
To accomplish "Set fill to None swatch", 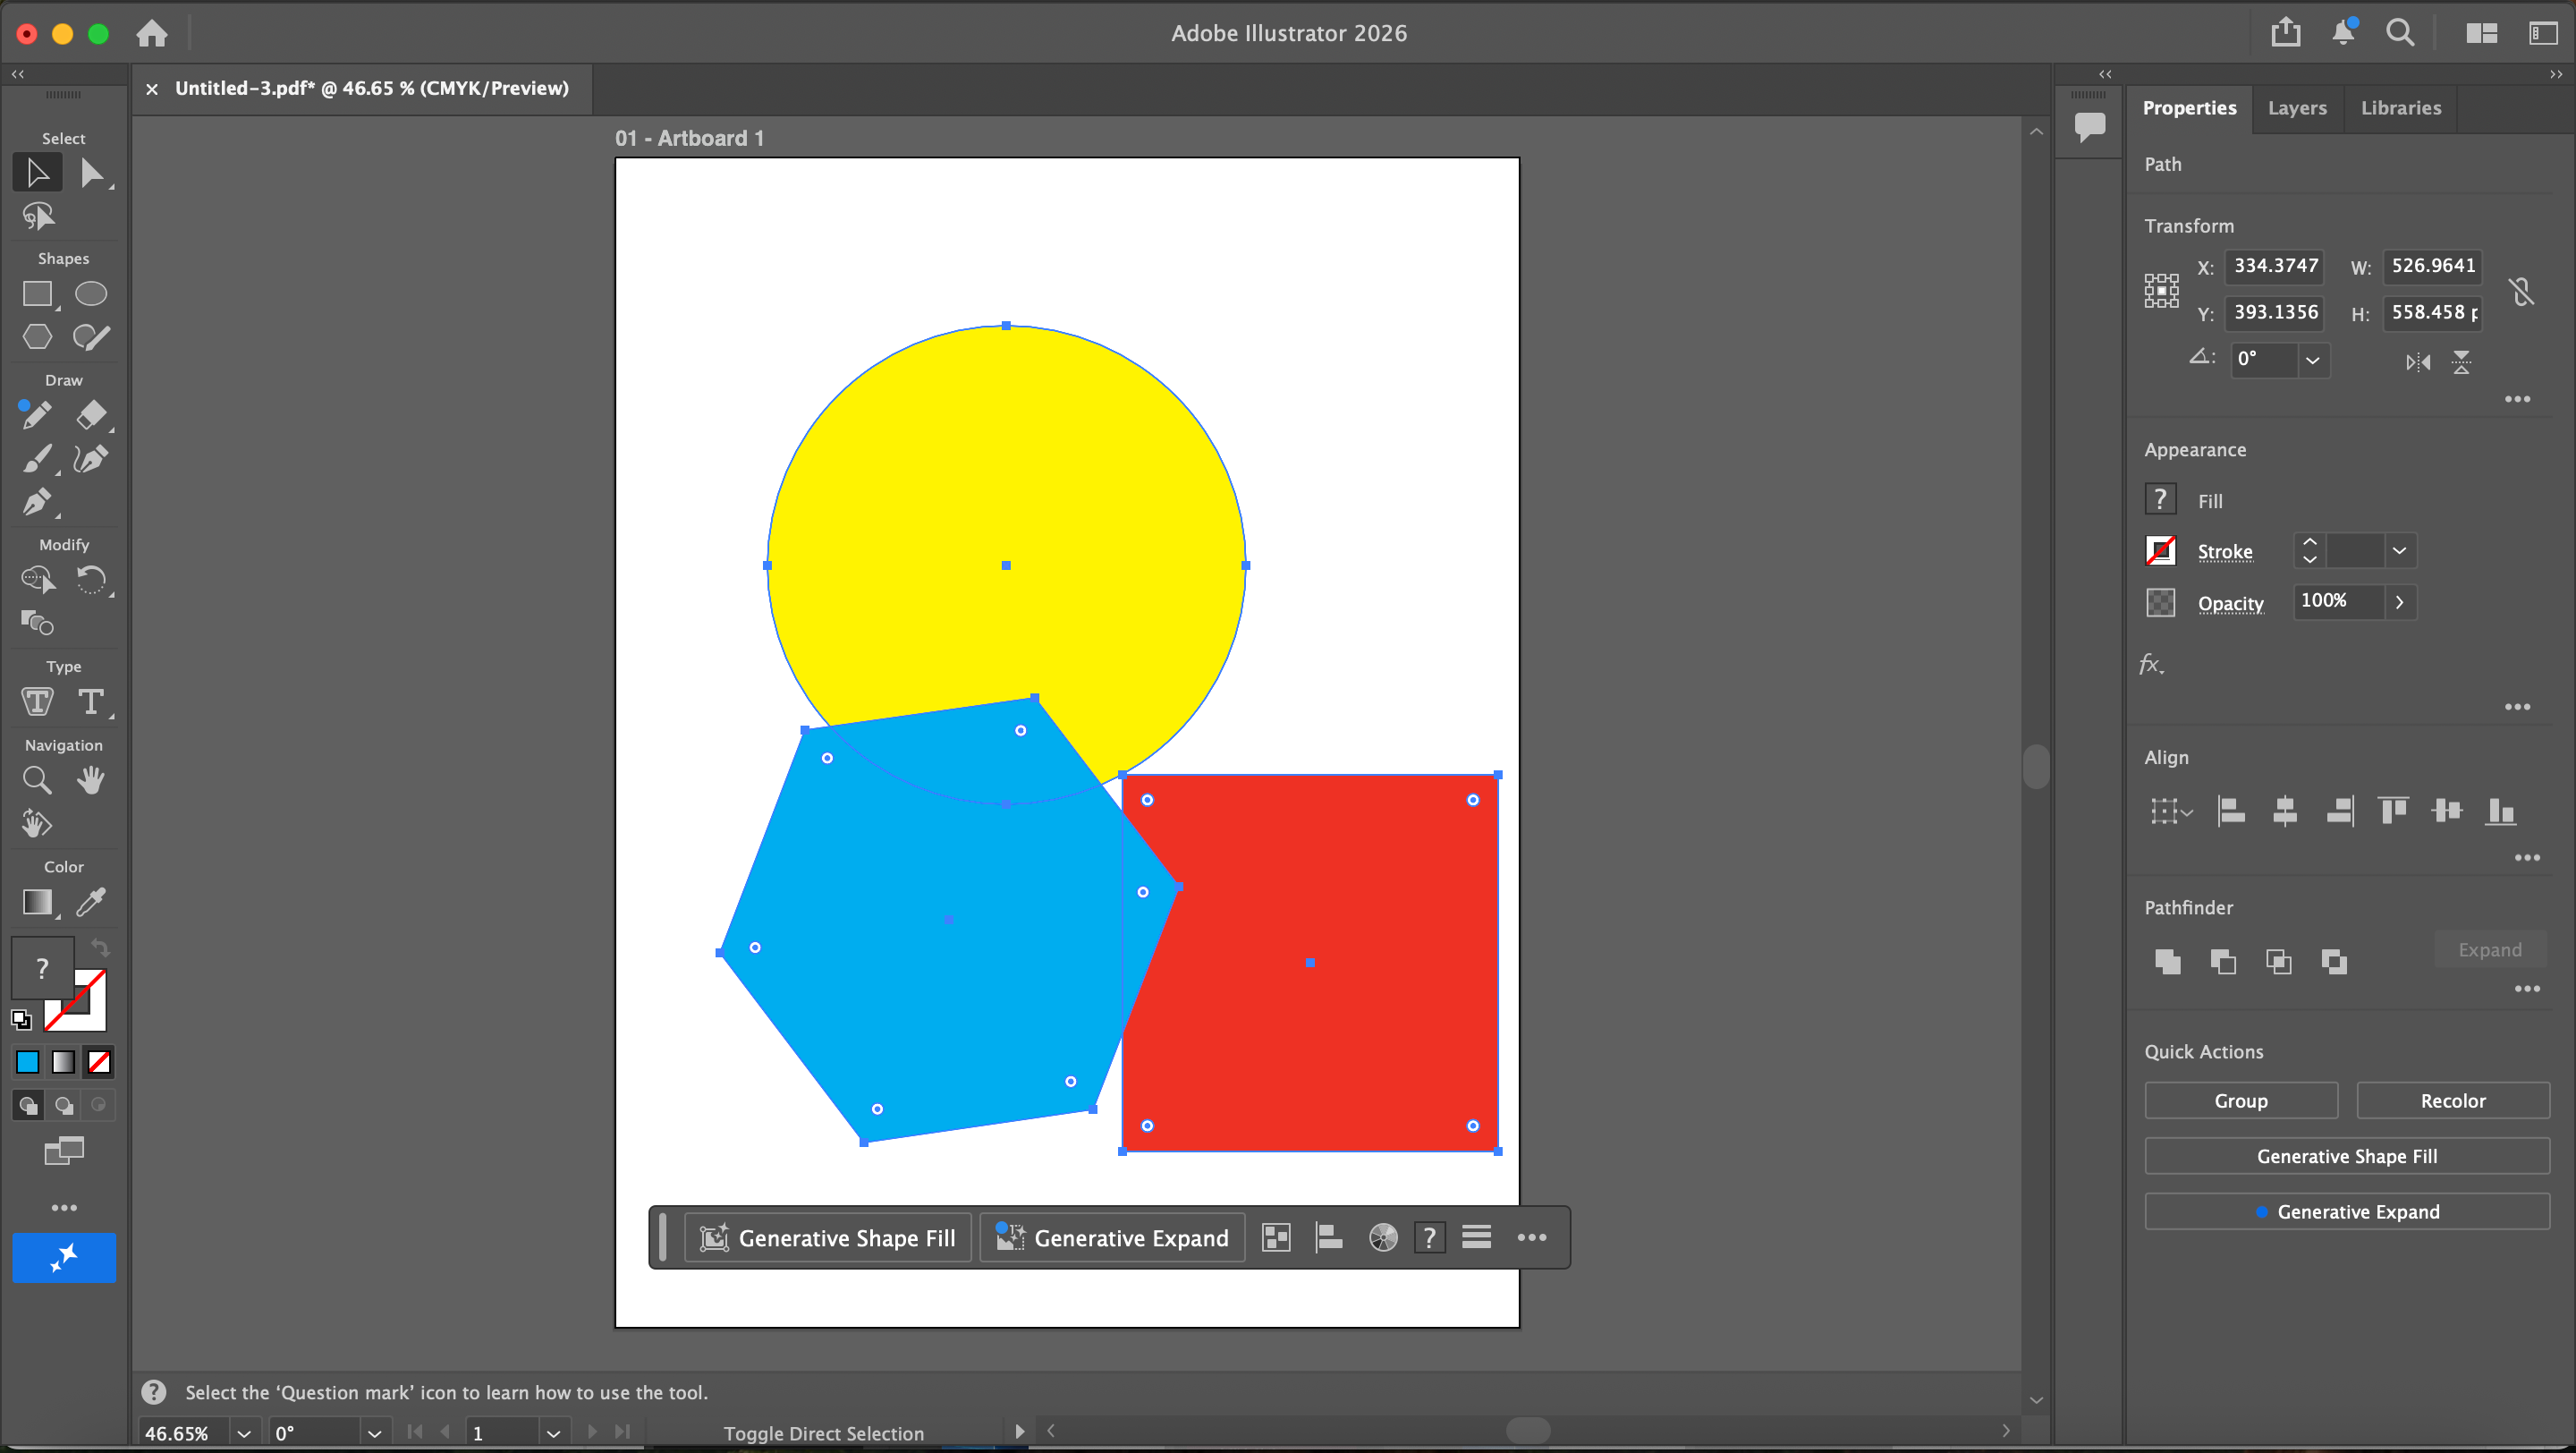I will coord(99,1062).
